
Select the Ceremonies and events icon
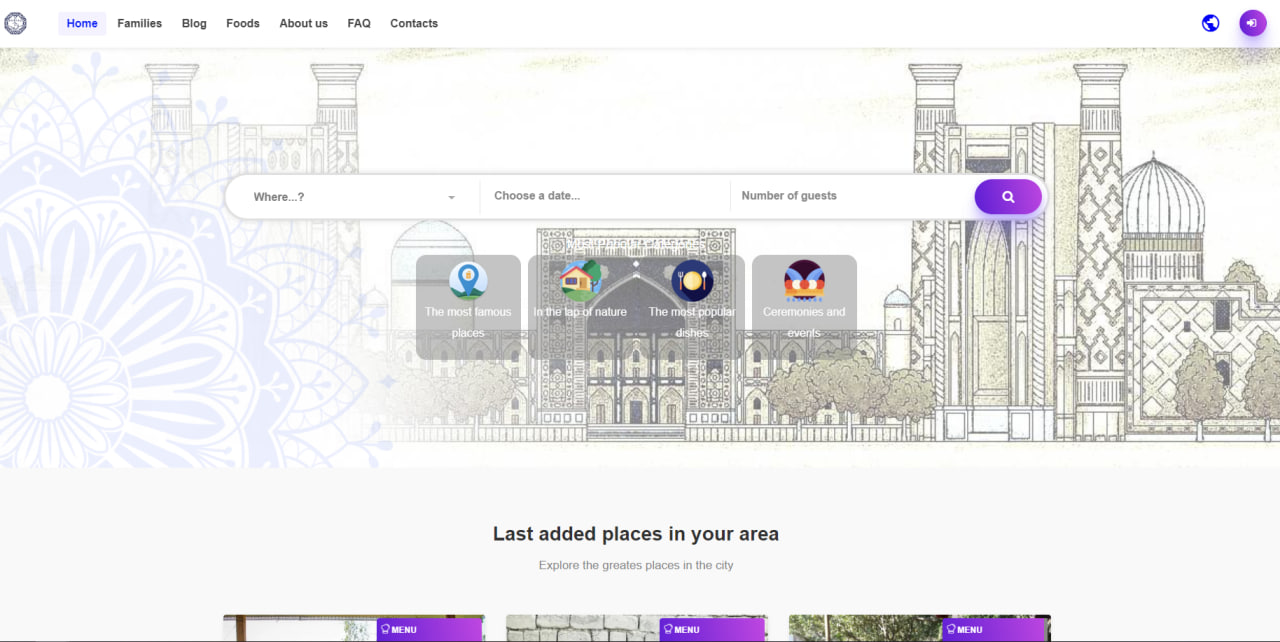804,281
